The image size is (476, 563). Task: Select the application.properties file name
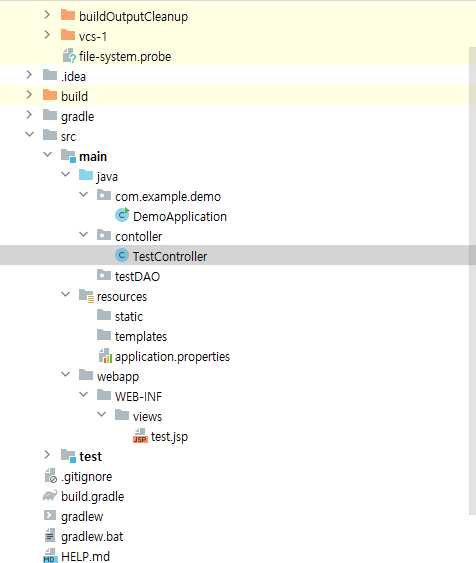[x=172, y=357]
